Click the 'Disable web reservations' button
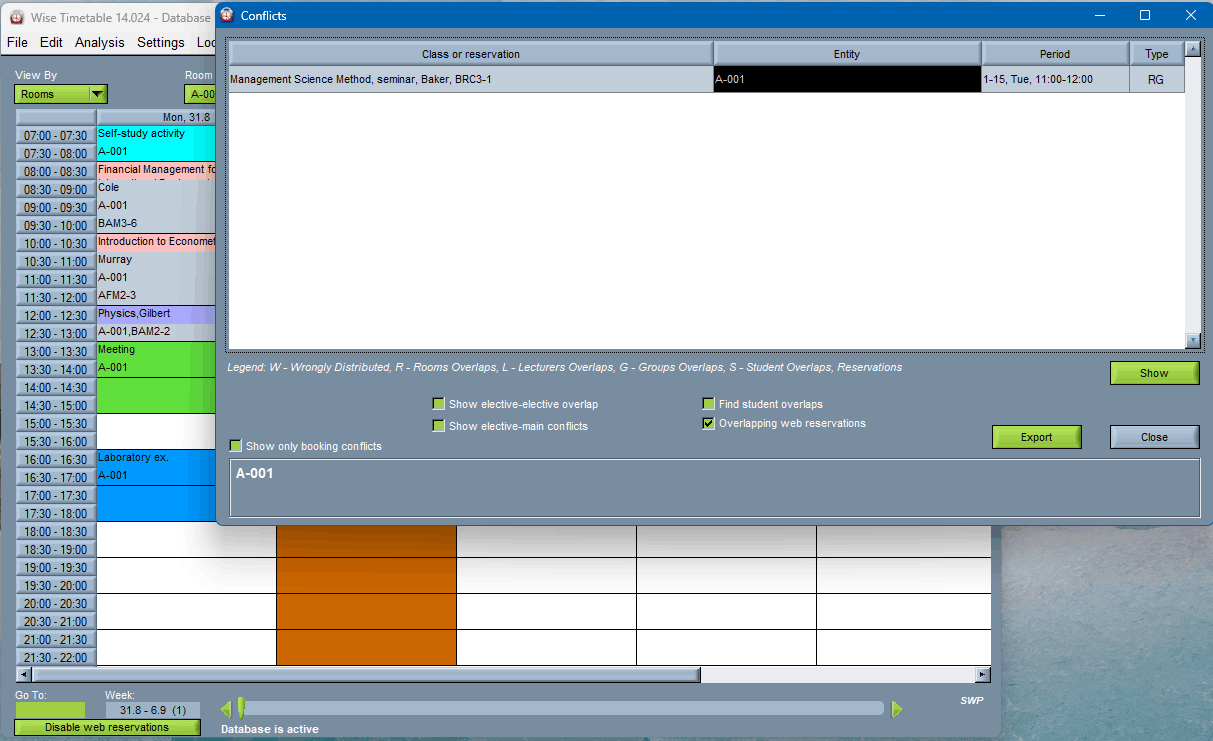This screenshot has width=1213, height=741. pyautogui.click(x=107, y=727)
